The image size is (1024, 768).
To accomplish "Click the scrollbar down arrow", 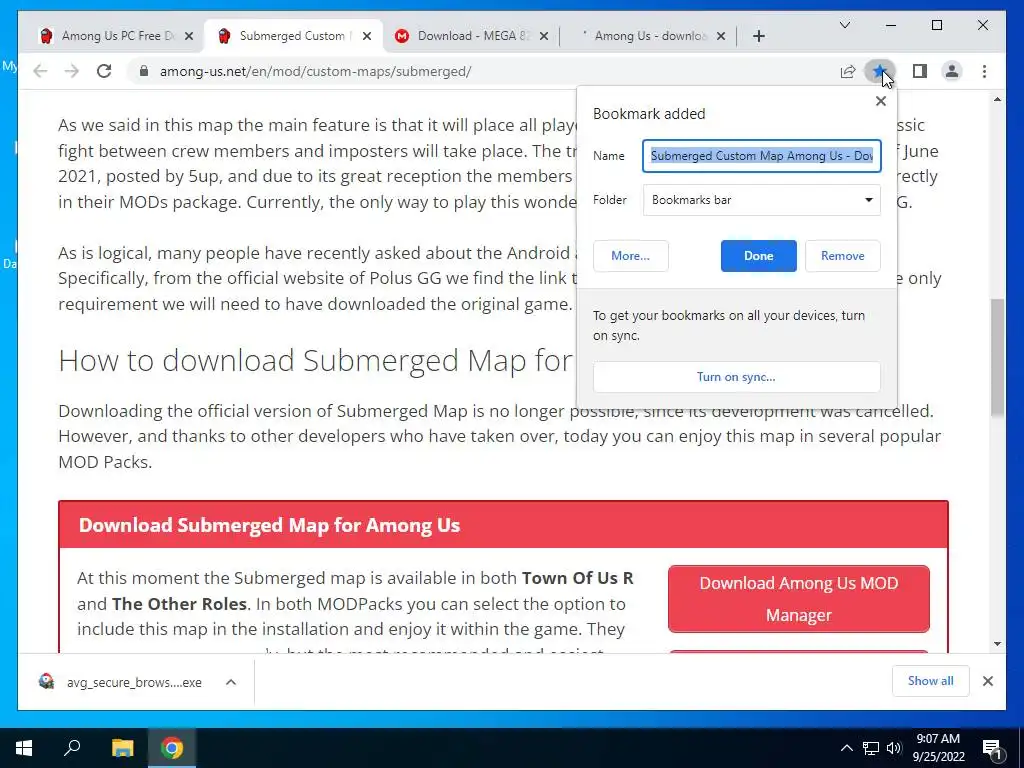I will click(x=997, y=644).
